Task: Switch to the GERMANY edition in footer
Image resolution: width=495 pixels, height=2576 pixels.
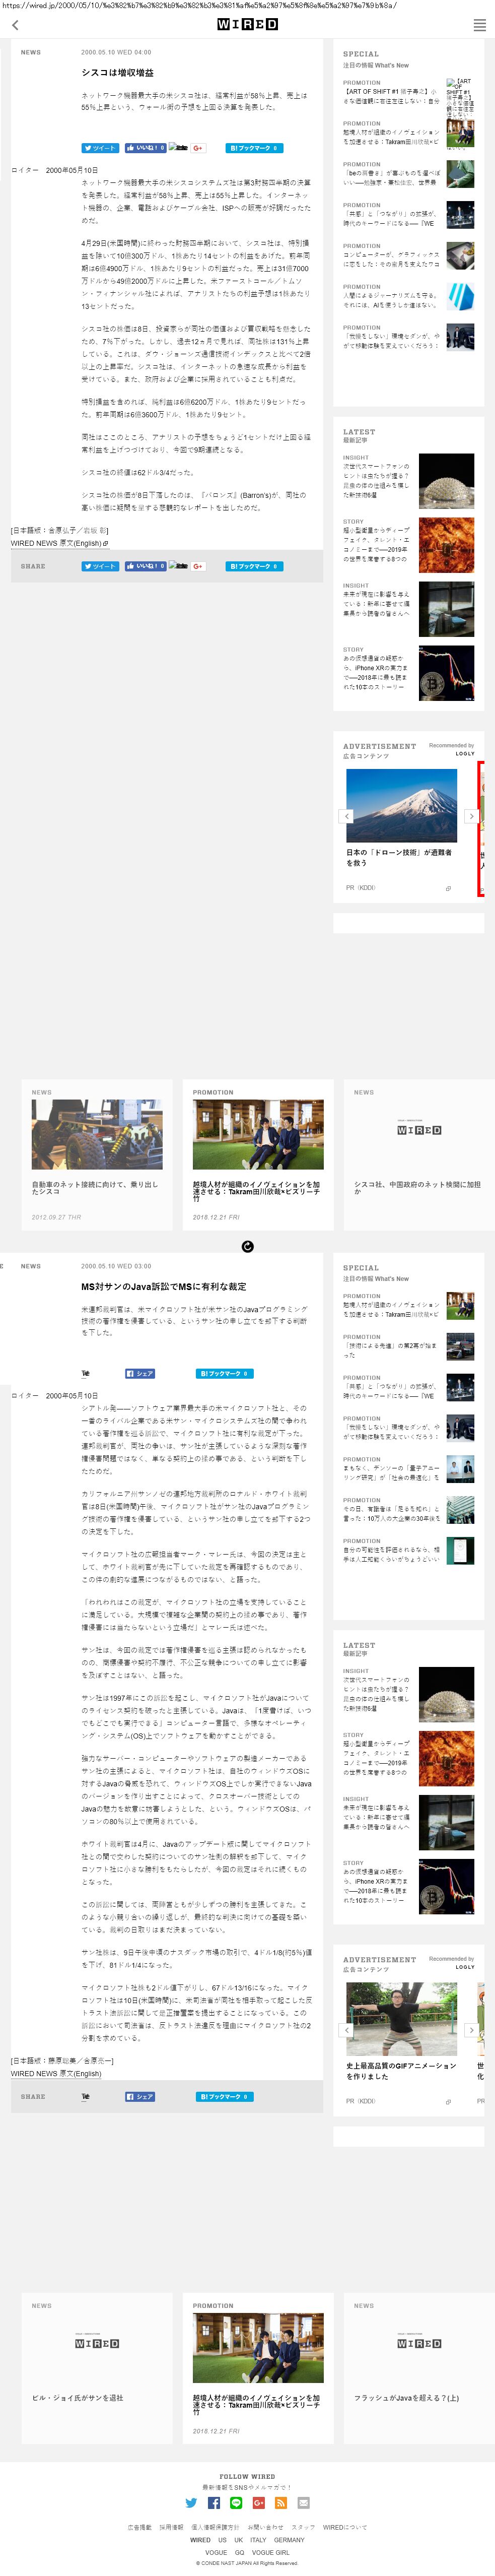Action: 289,2540
